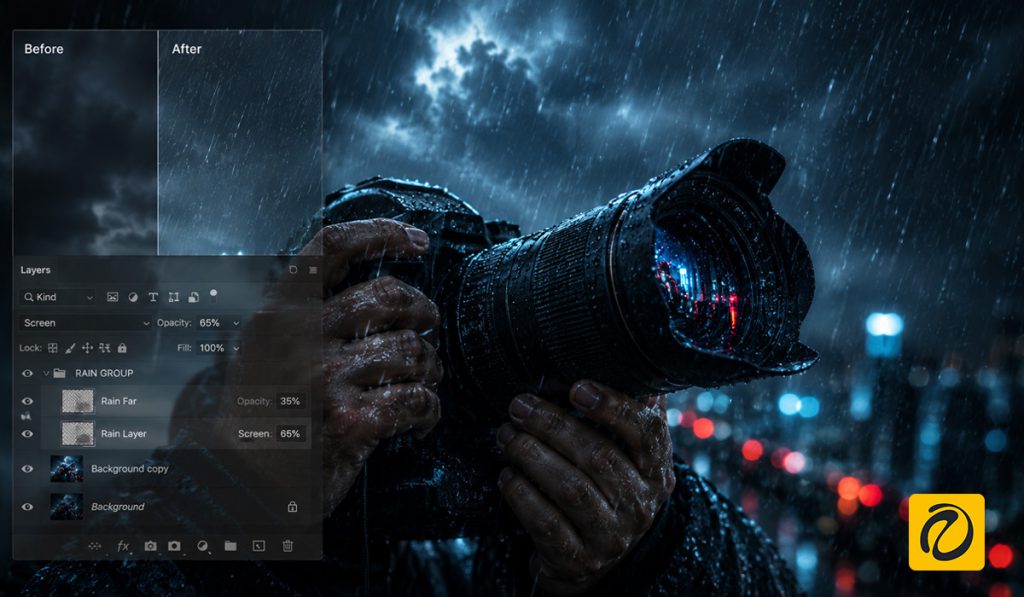Collapse the RAIN GROUP chevron
This screenshot has width=1024, height=597.
pyautogui.click(x=46, y=373)
